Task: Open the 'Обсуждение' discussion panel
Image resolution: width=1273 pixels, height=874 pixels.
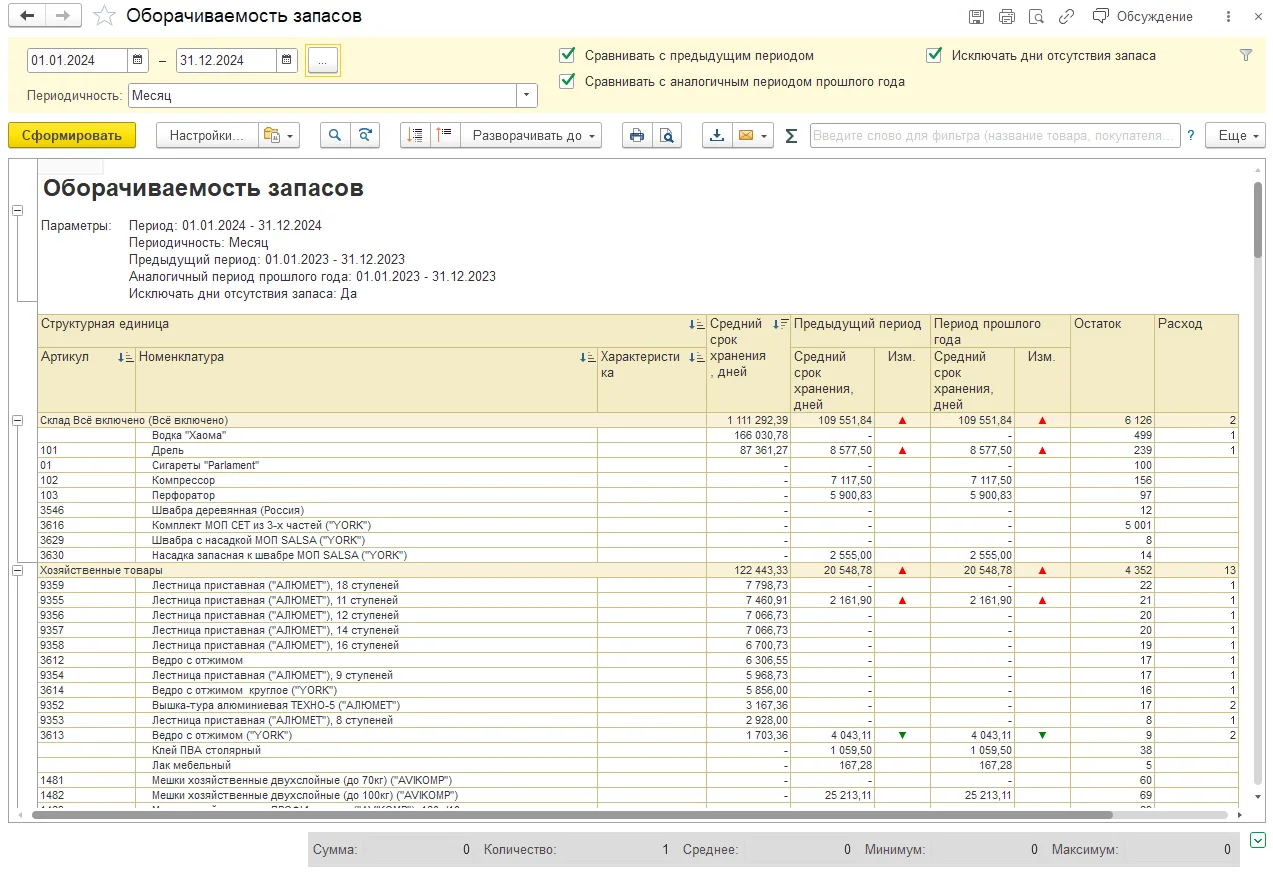Action: point(1143,16)
